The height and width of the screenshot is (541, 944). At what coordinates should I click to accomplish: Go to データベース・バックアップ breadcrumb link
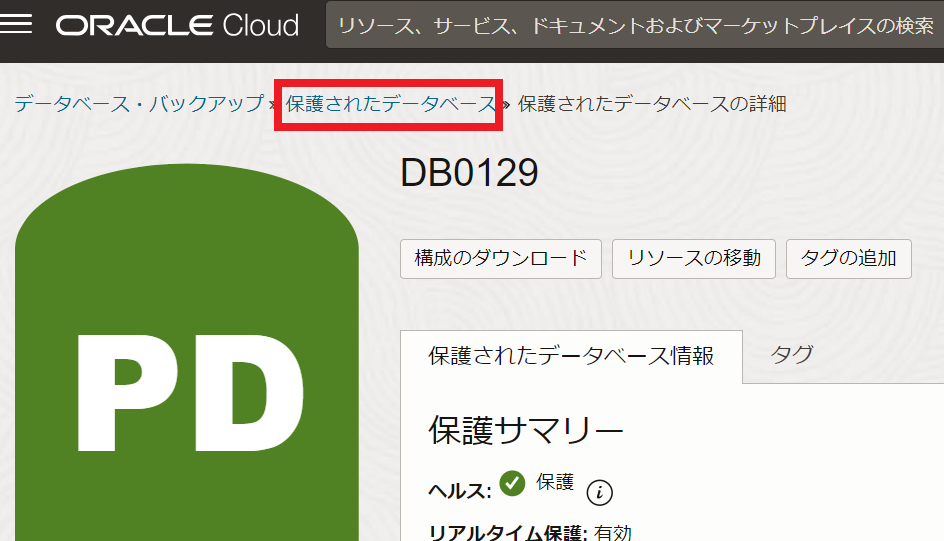pos(138,104)
